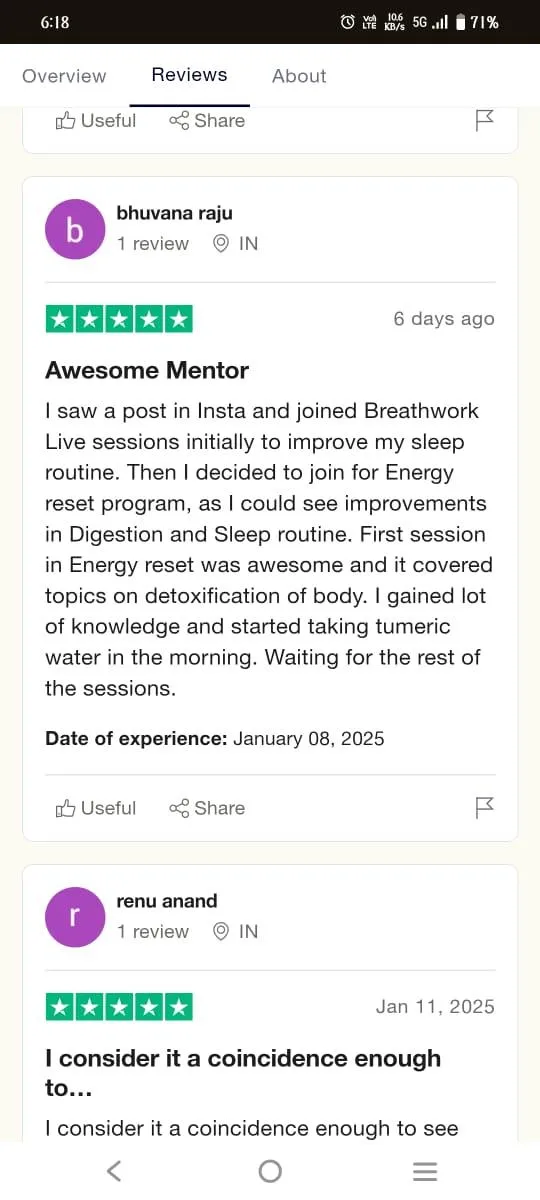
Task: Switch to the Overview tab
Action: (x=64, y=76)
